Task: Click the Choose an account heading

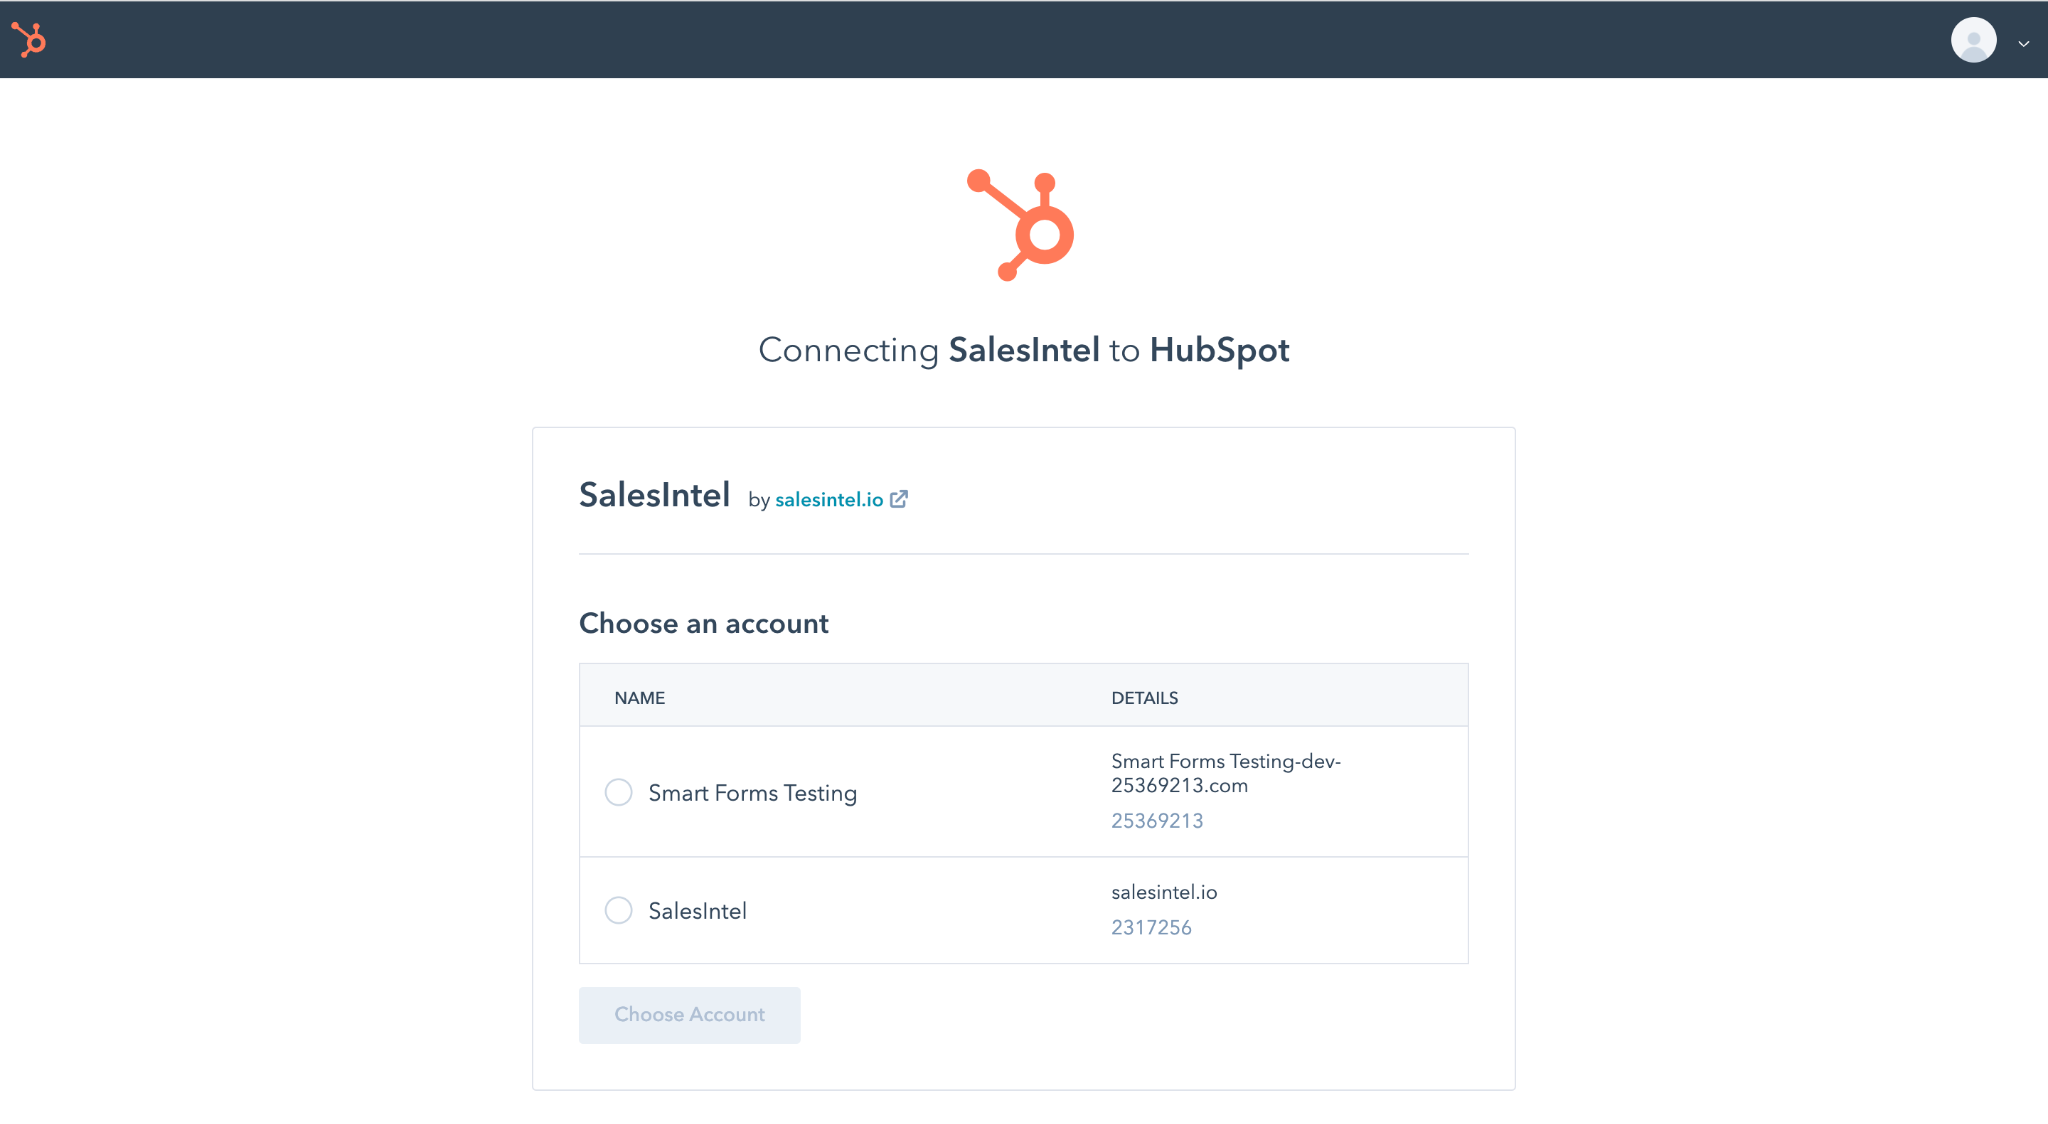Action: (704, 624)
